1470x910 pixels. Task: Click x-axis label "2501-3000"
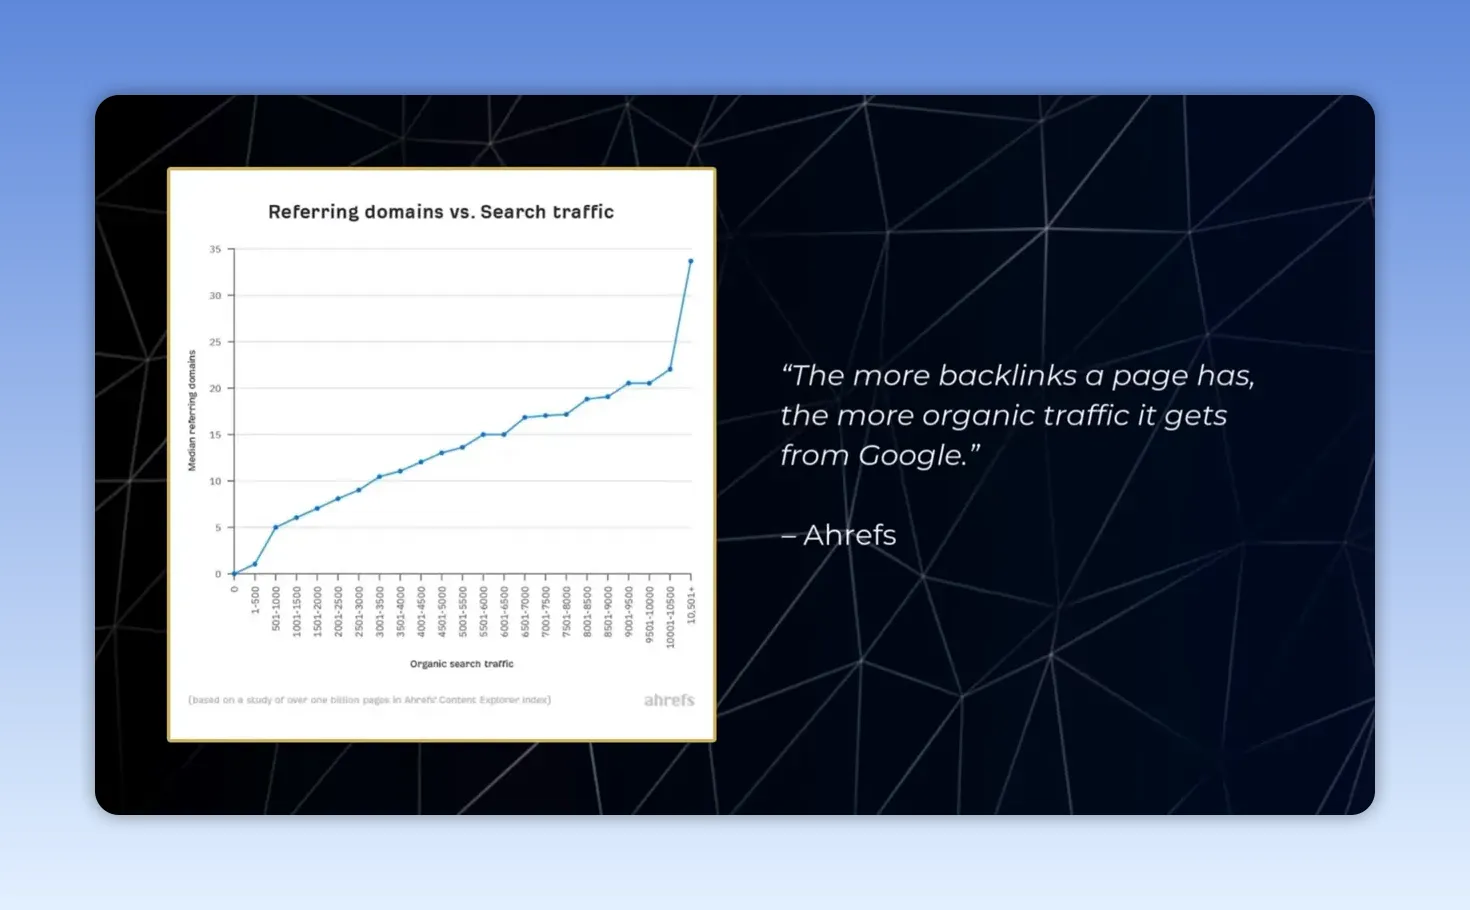[359, 612]
